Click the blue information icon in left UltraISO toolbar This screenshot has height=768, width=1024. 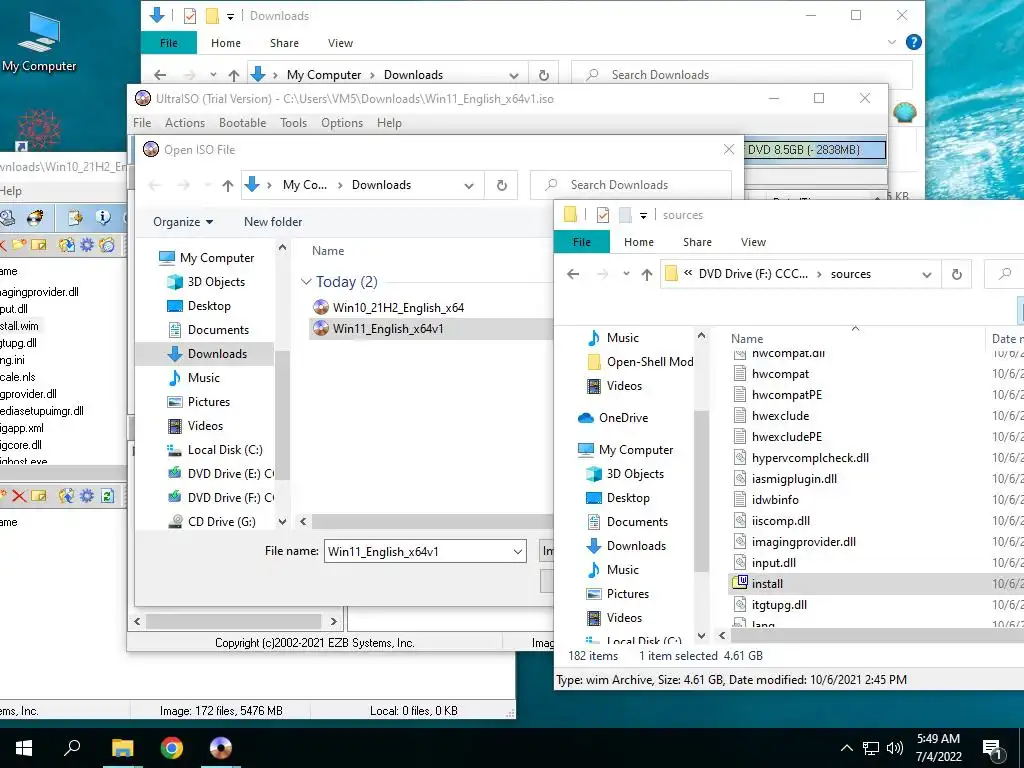[103, 217]
